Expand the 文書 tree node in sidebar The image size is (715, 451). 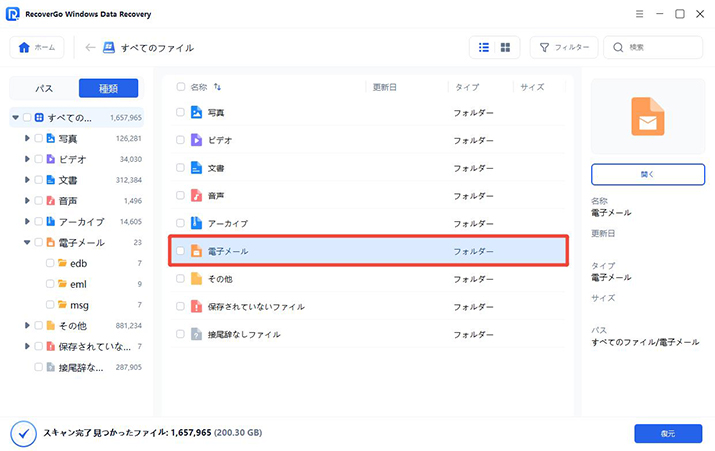click(27, 180)
